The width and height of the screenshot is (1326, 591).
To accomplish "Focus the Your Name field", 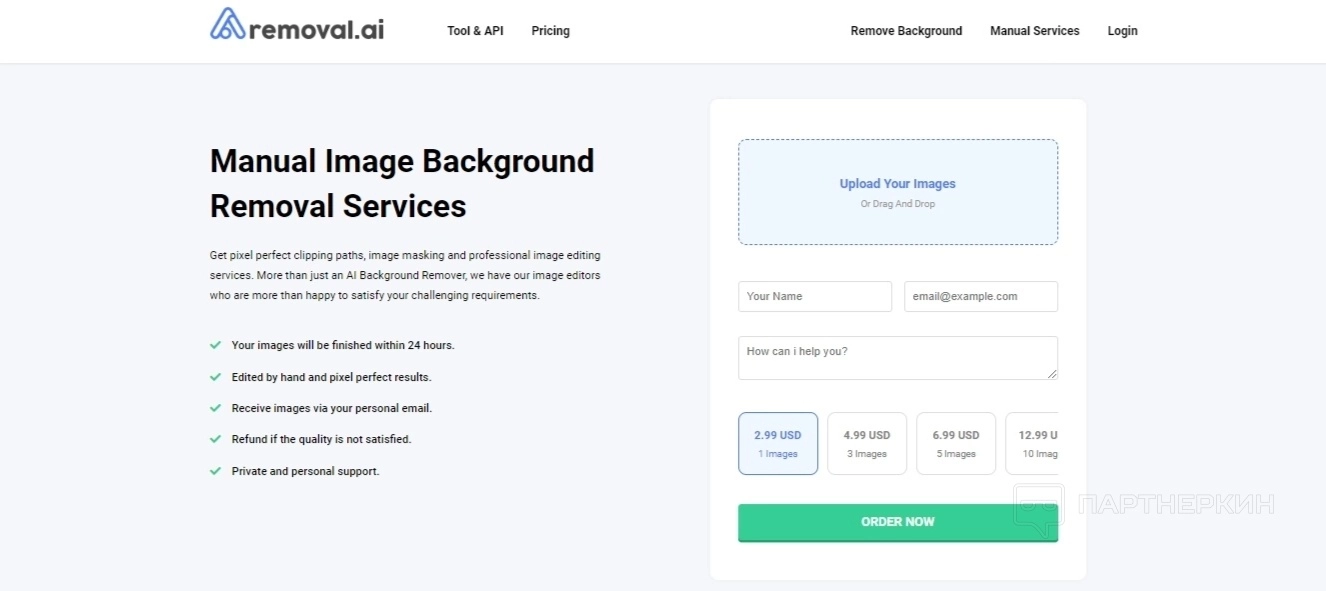I will coord(815,296).
